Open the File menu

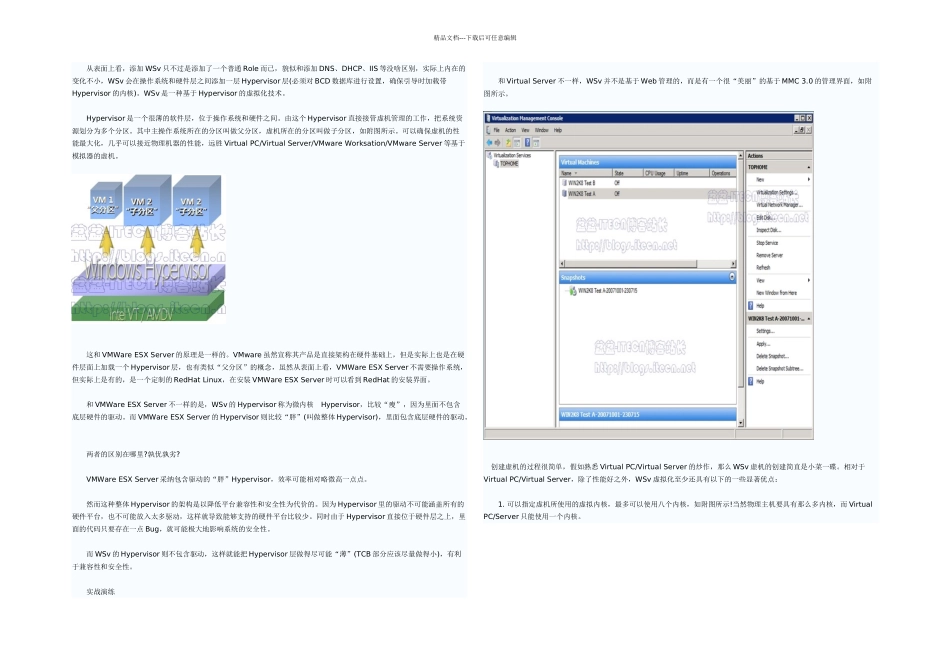click(x=496, y=130)
